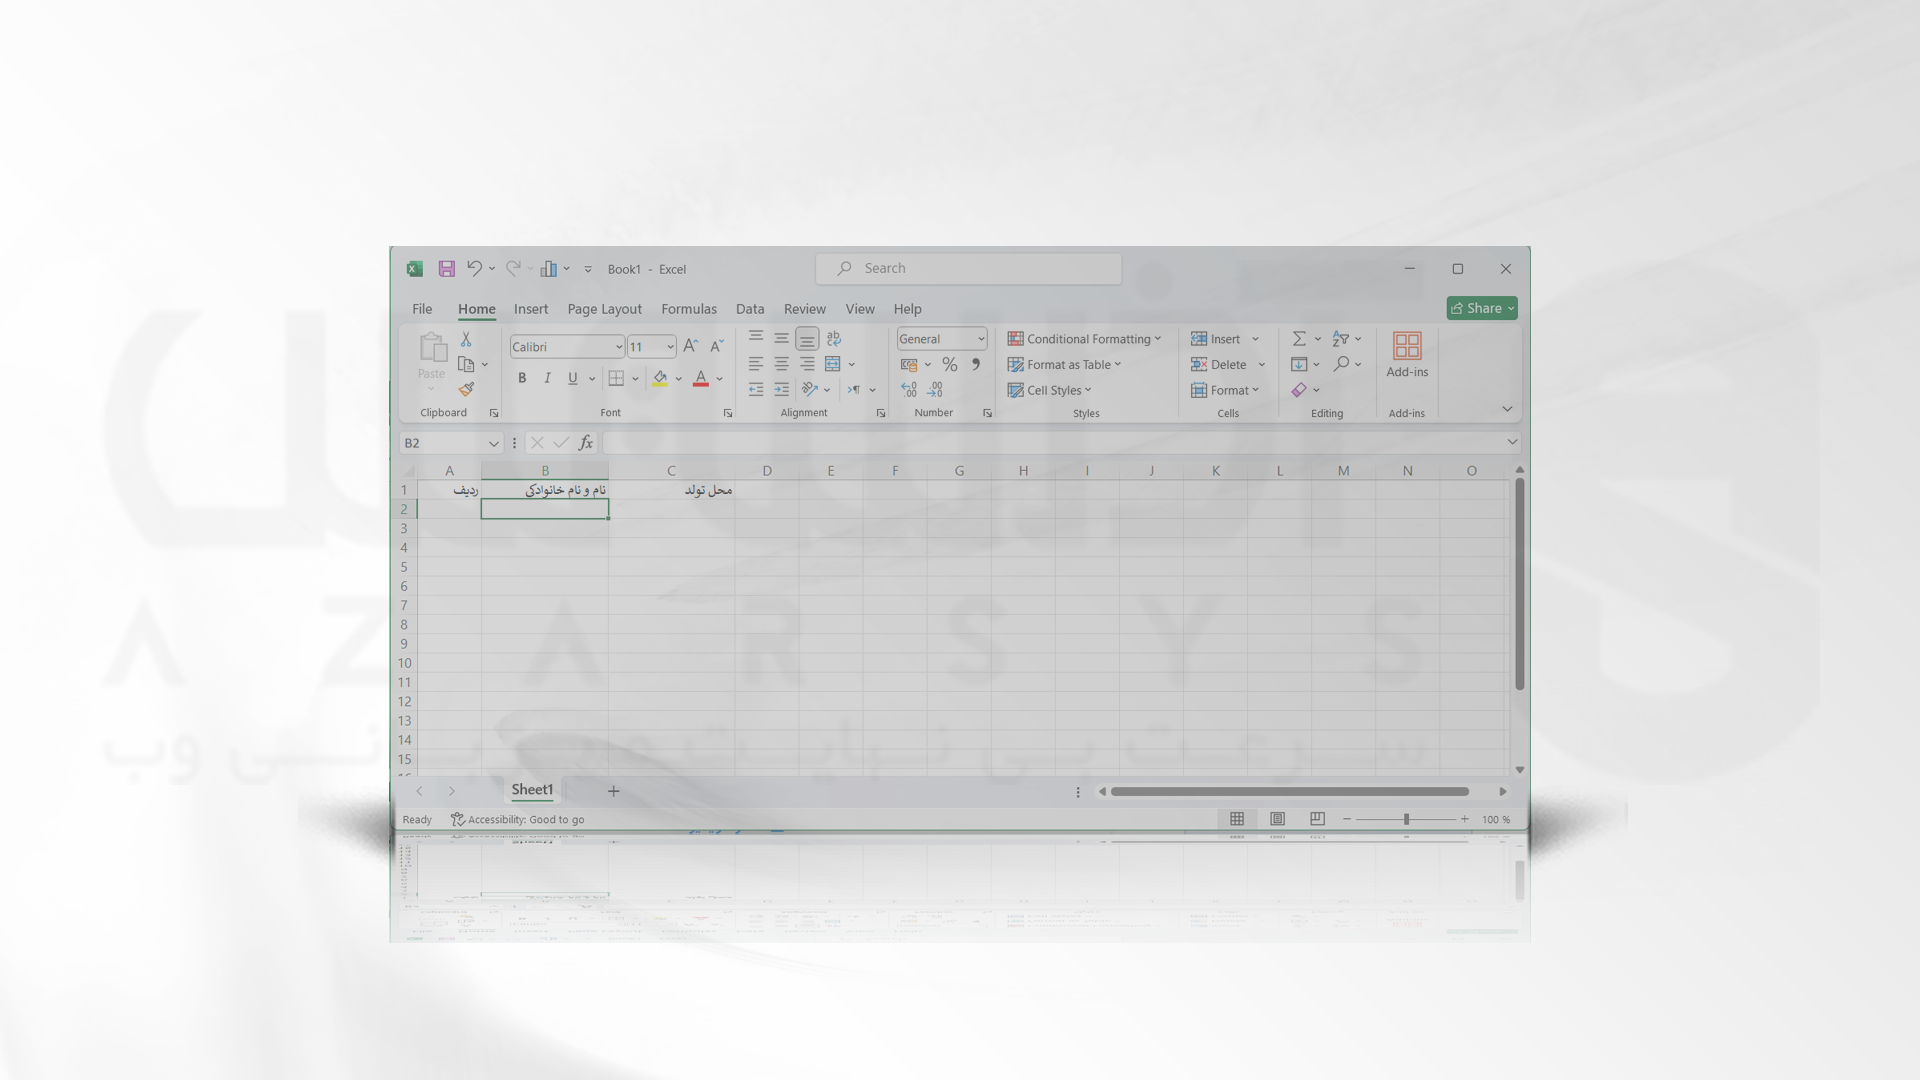
Task: Click the Redo arrow icon
Action: (513, 268)
